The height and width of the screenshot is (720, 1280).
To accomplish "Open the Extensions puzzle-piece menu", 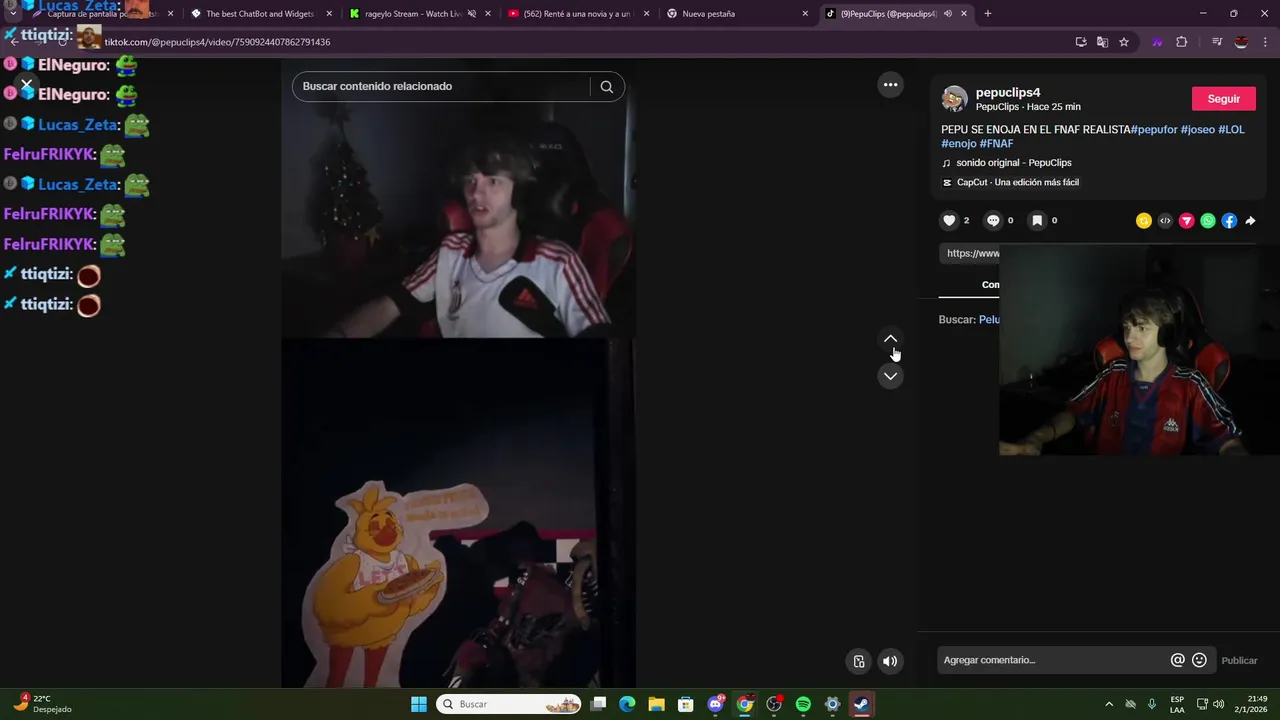I will pos(1182,42).
